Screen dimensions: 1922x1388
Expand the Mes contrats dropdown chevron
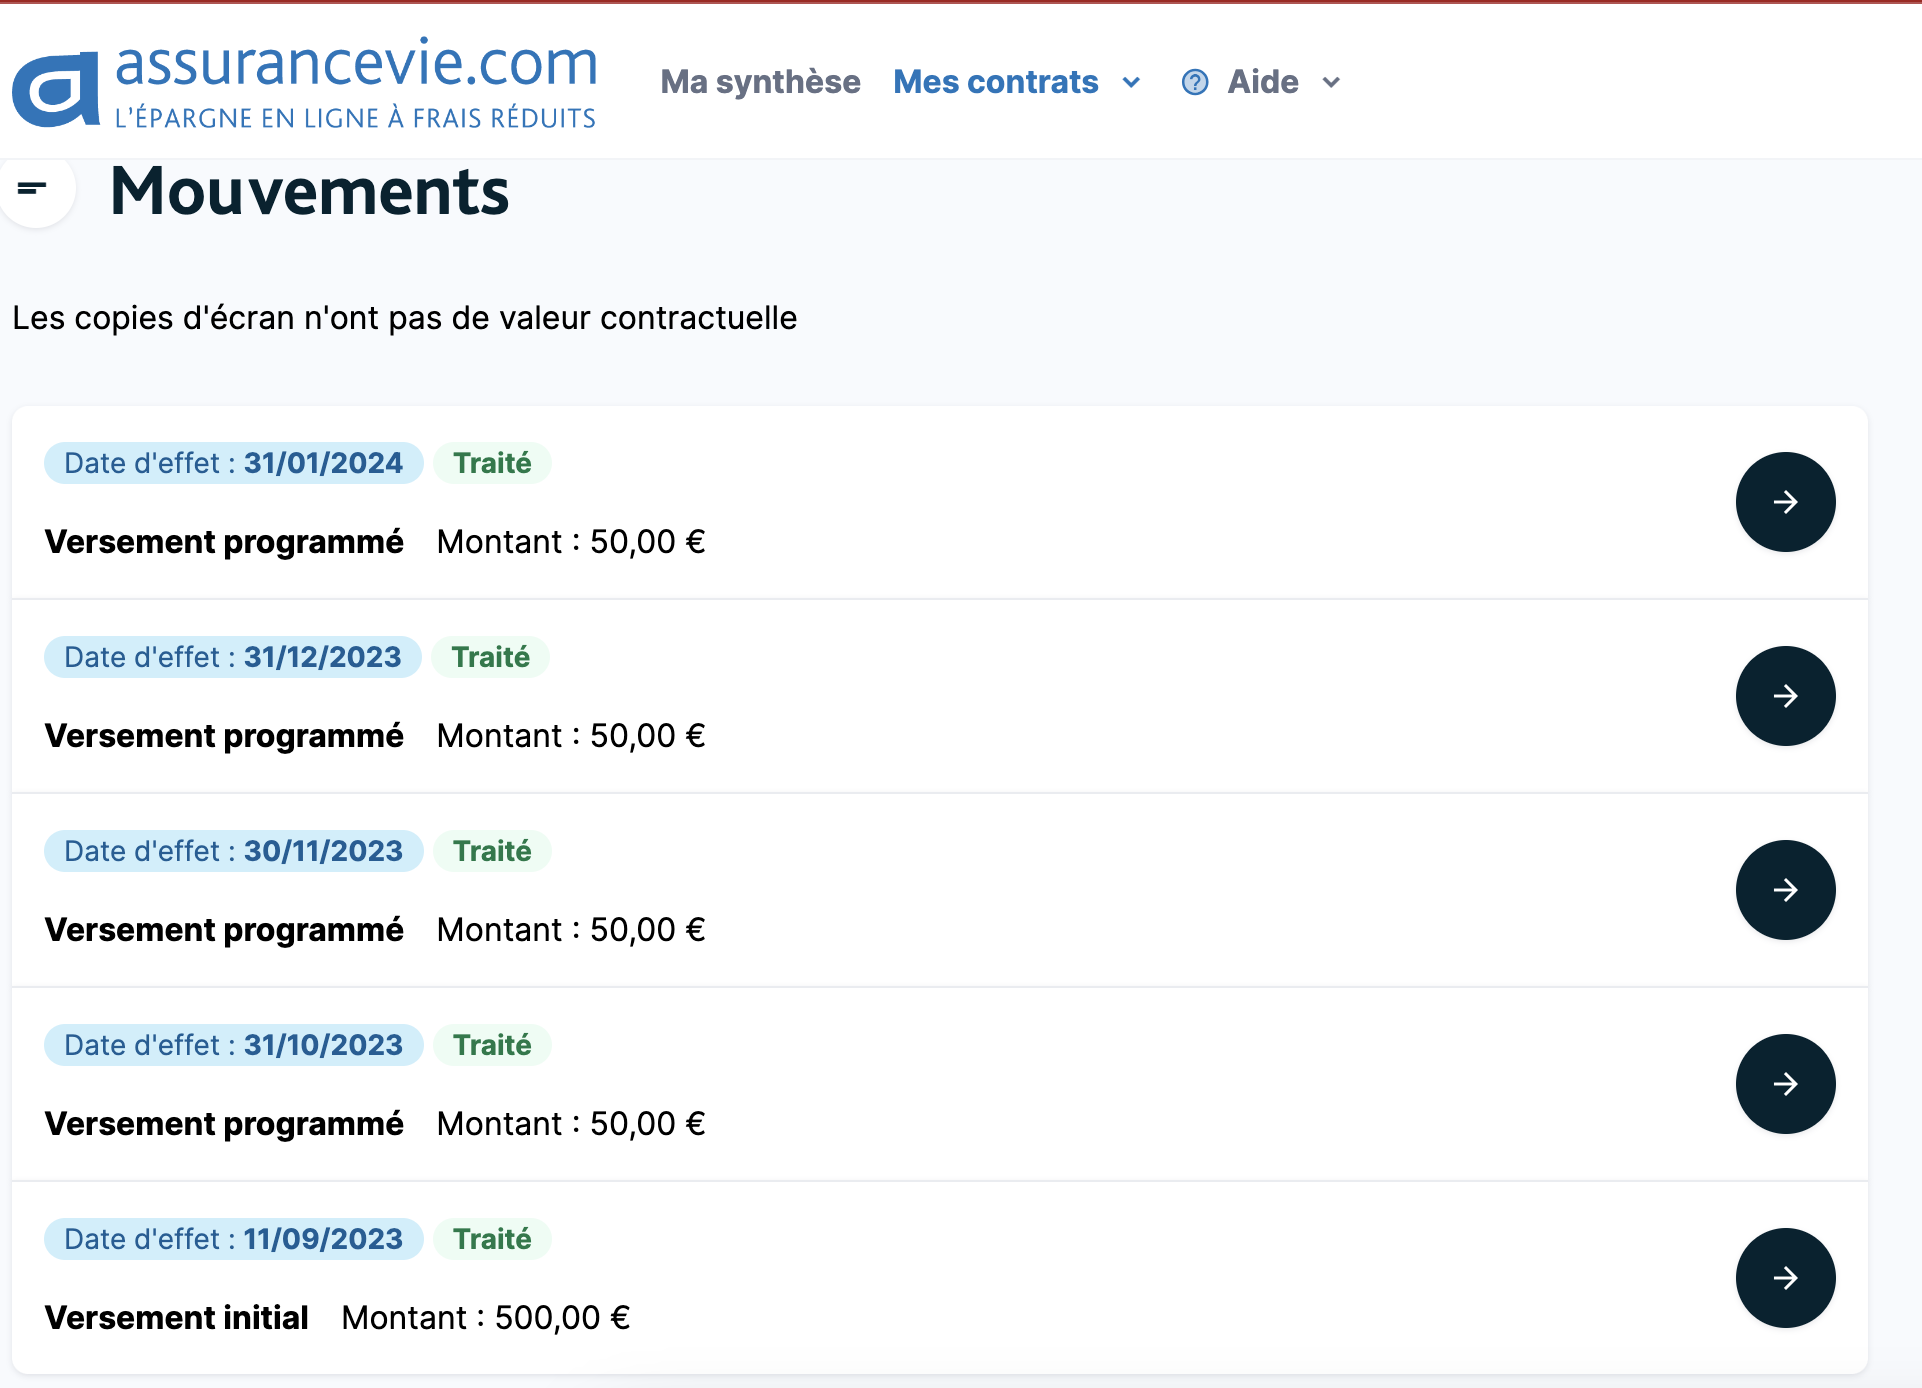(1131, 83)
